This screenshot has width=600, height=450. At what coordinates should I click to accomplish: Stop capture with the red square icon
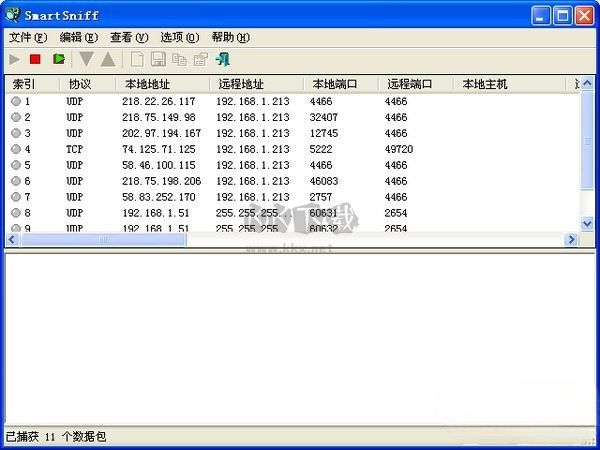[x=35, y=59]
